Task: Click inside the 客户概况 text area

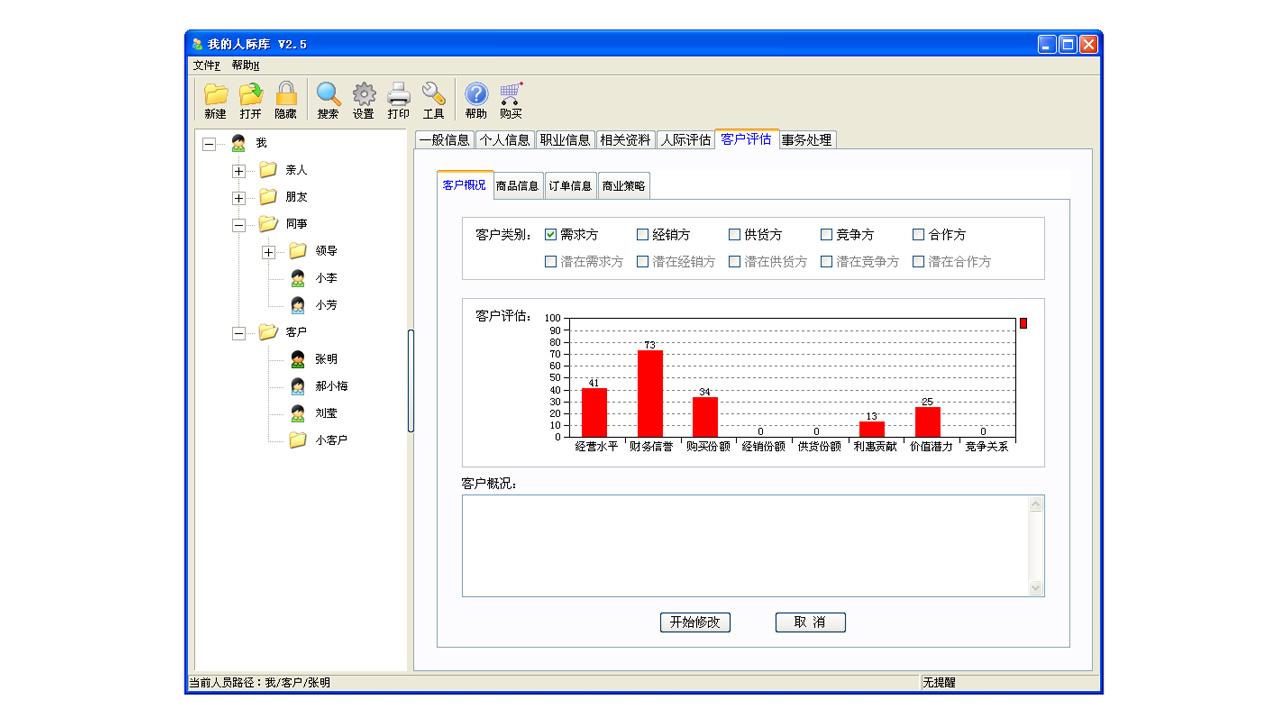Action: click(x=745, y=545)
